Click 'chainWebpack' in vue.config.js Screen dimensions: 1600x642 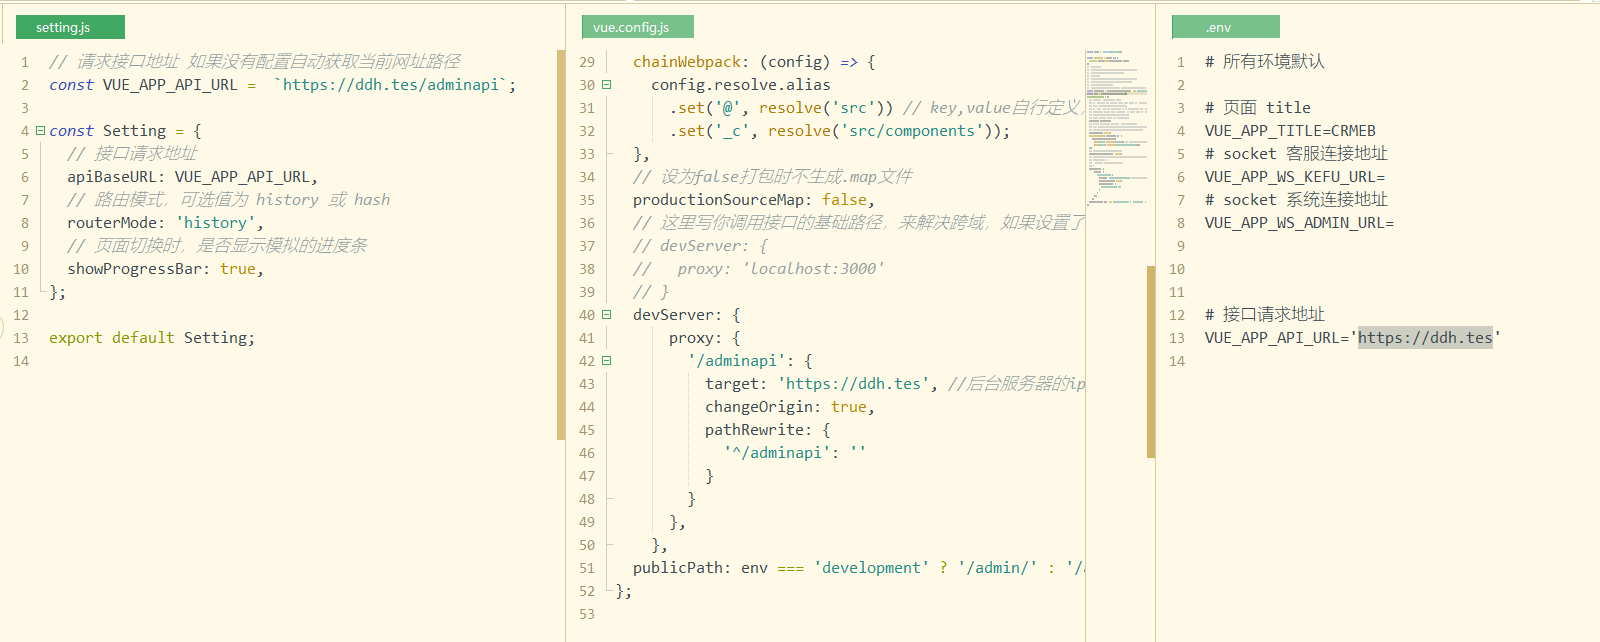(687, 62)
